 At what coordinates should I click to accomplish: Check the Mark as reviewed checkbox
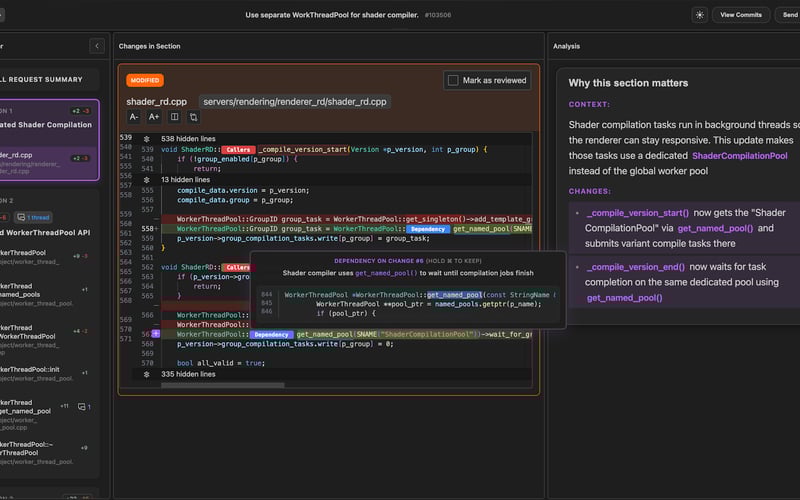tap(453, 80)
